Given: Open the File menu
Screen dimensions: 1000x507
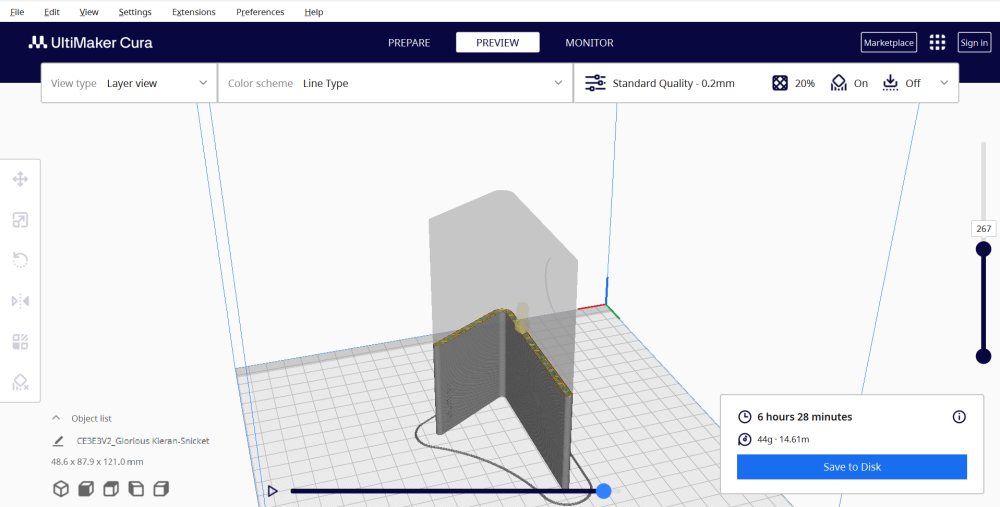Looking at the screenshot, I should 17,11.
